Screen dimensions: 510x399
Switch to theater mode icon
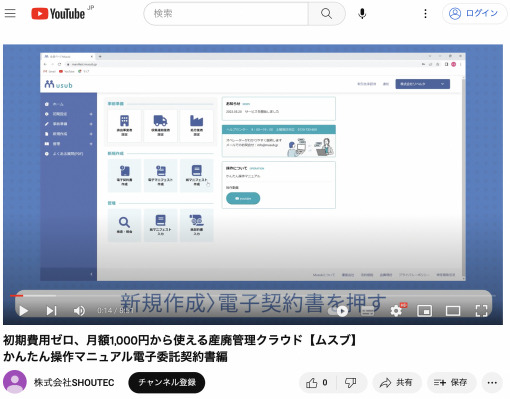click(x=453, y=311)
